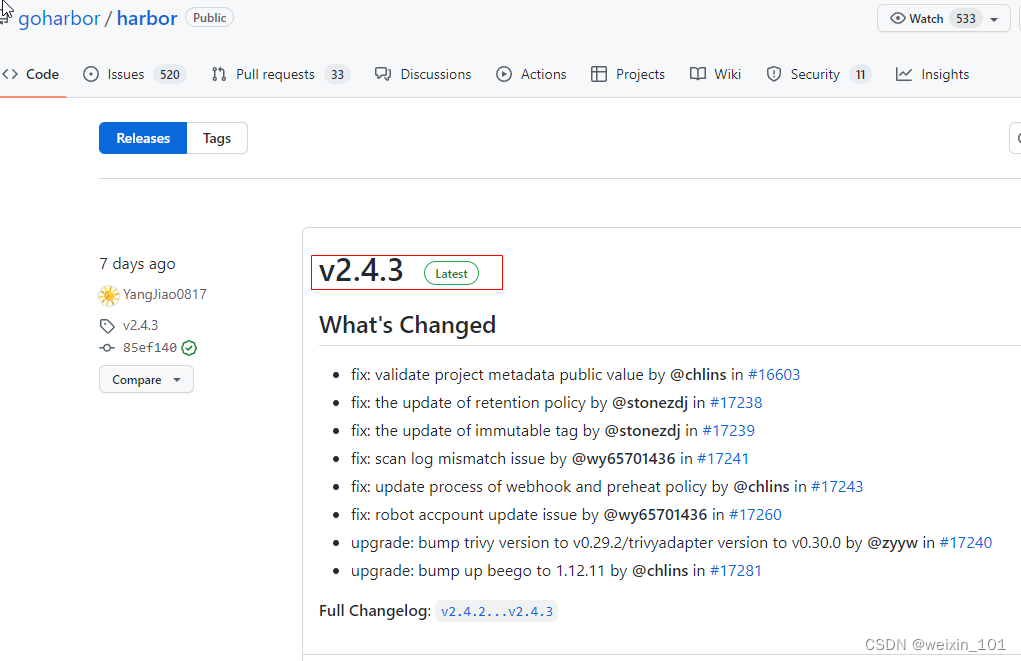Image resolution: width=1021 pixels, height=661 pixels.
Task: Open pull request #17241
Action: [723, 458]
